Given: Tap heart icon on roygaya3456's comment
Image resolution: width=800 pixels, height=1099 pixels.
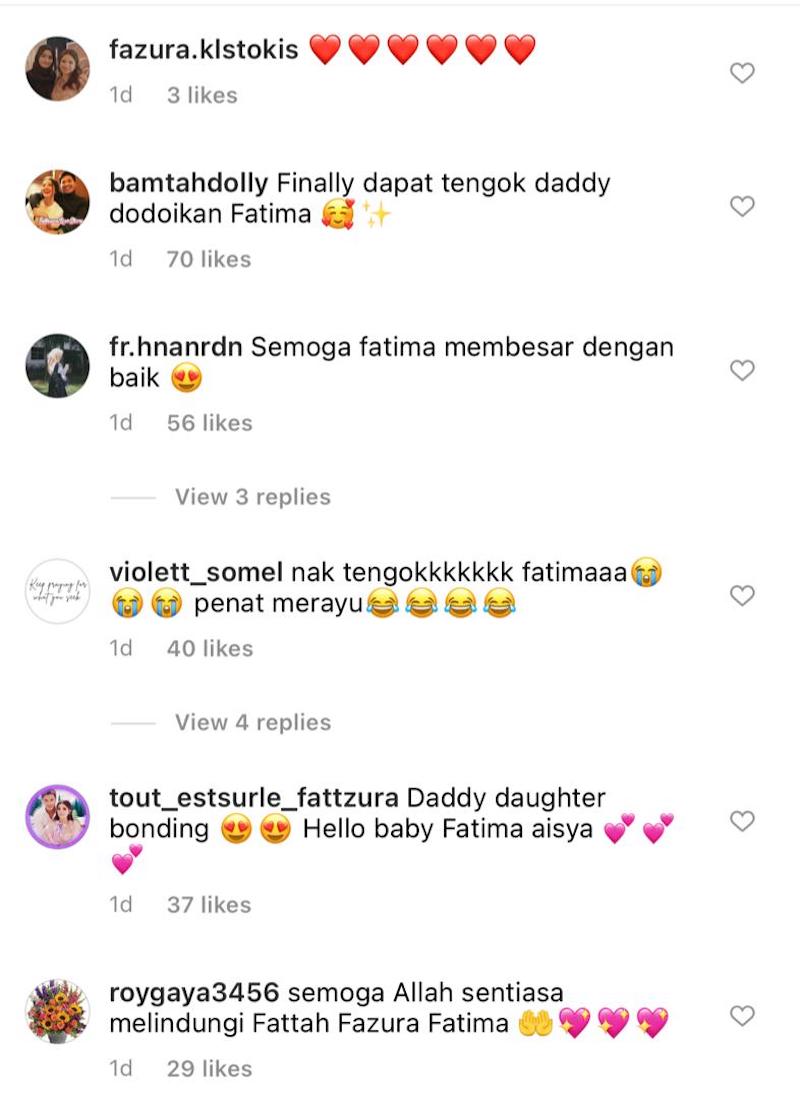Looking at the screenshot, I should 742,1016.
